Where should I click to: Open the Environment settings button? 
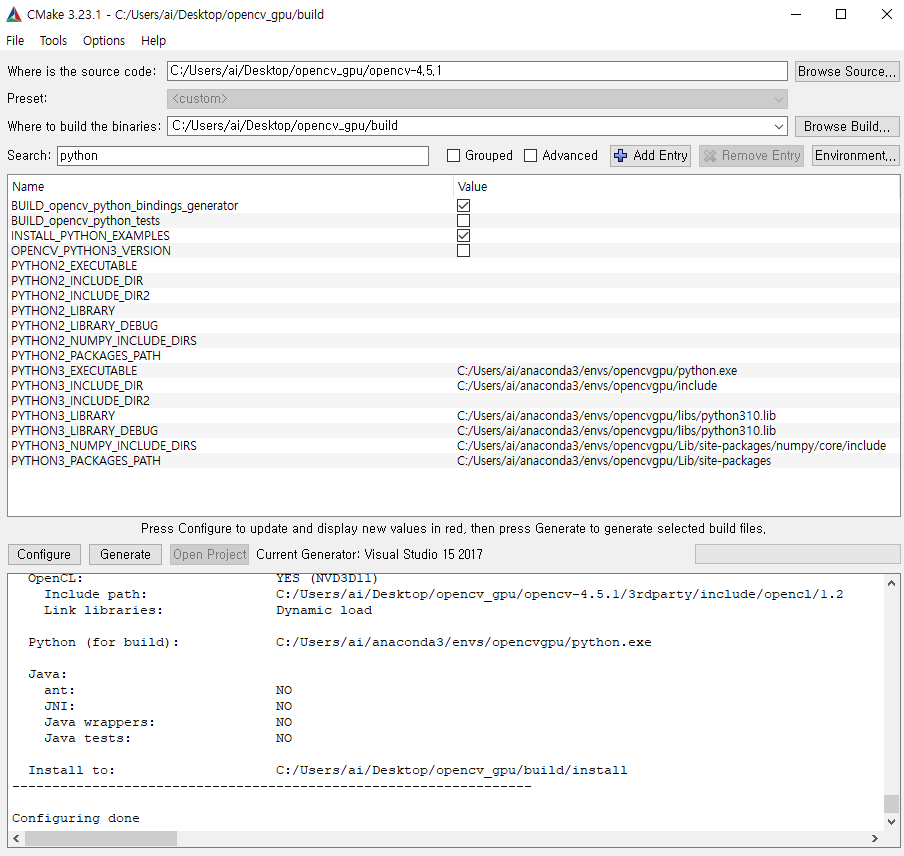pos(855,156)
